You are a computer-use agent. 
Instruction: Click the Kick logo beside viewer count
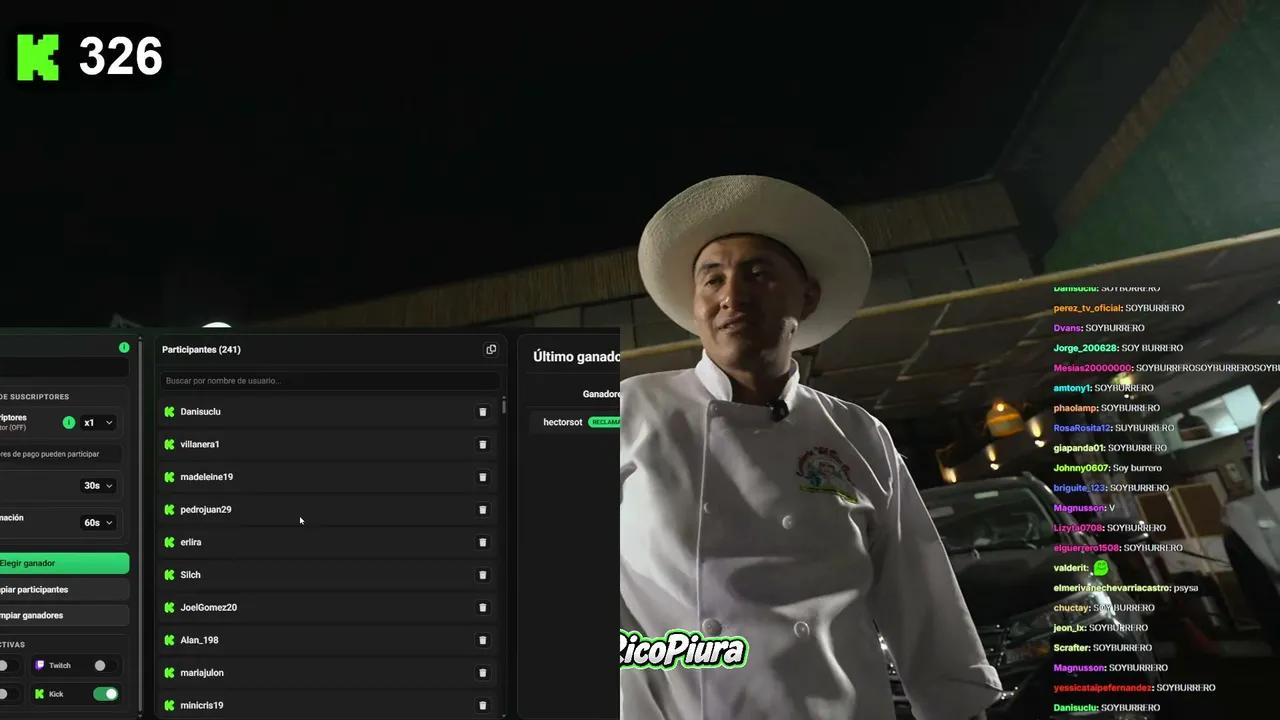point(38,57)
